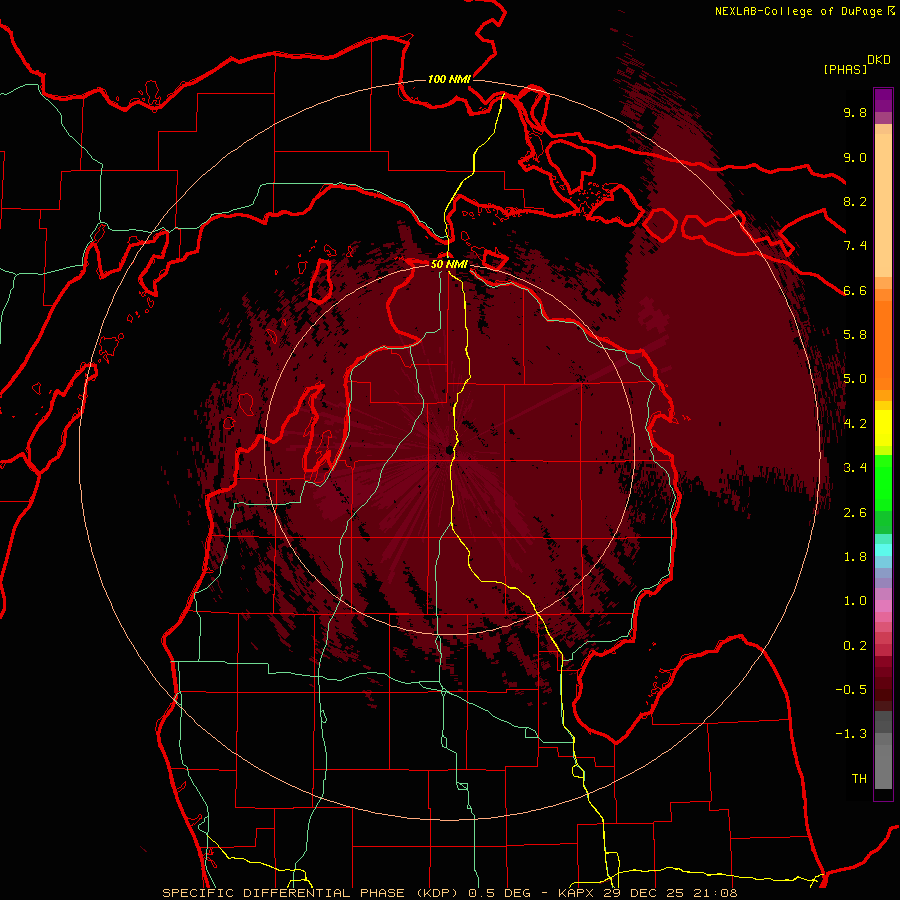Click the -0.5 scale value
Image resolution: width=900 pixels, height=900 pixels.
click(x=851, y=690)
